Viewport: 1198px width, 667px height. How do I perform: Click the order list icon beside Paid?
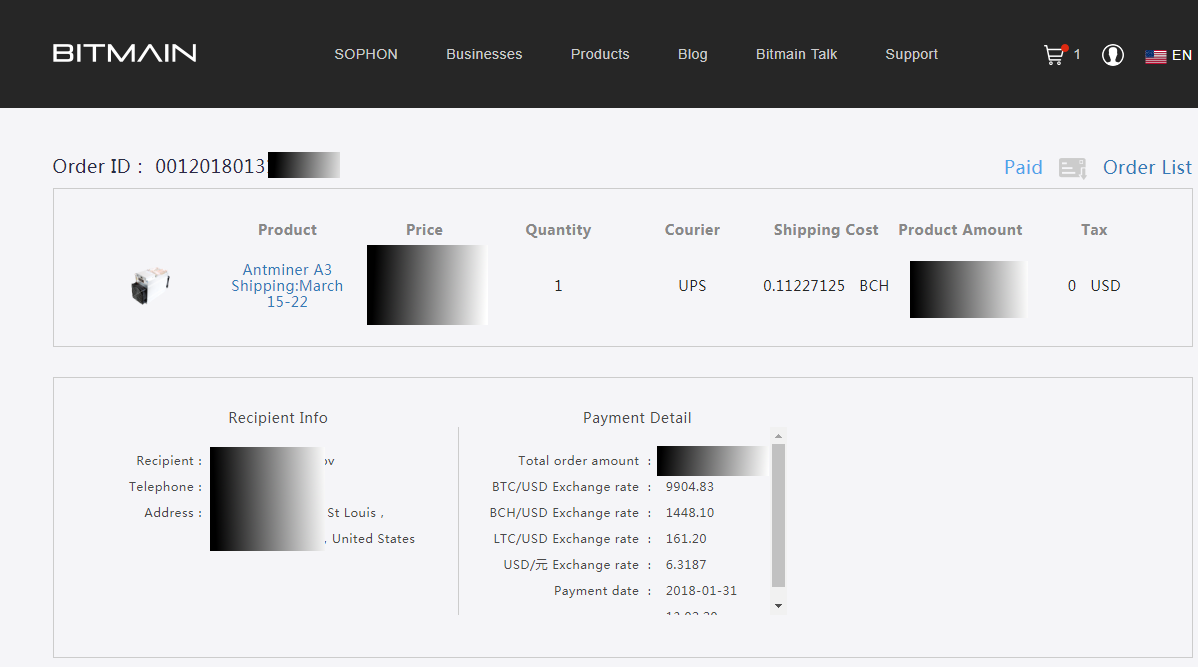pos(1072,168)
